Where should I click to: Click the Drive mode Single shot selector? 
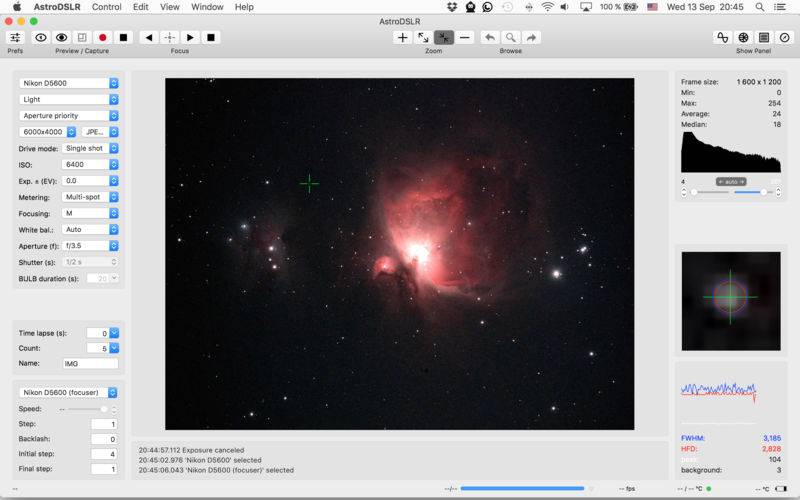point(90,148)
